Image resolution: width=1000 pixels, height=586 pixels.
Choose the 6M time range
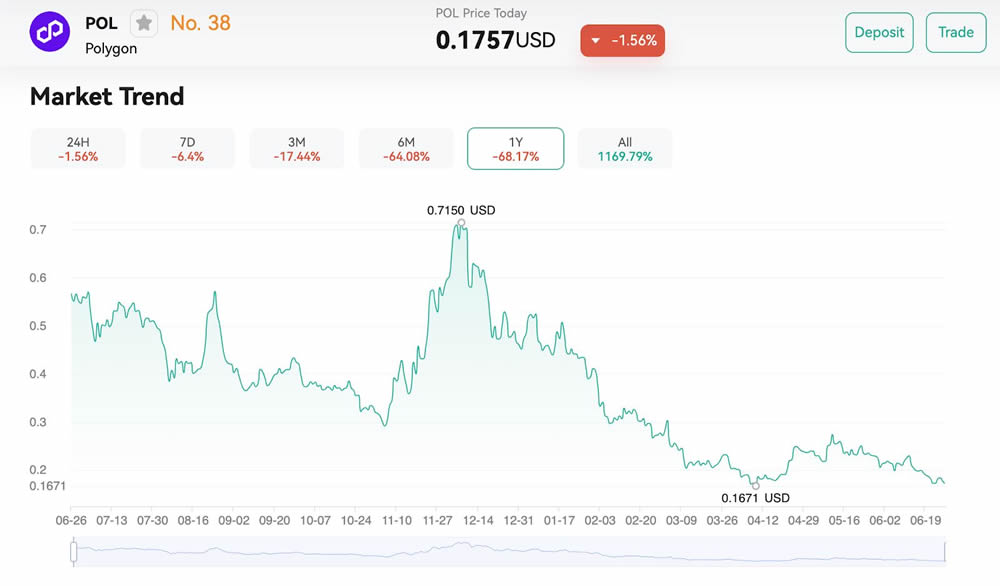point(406,149)
